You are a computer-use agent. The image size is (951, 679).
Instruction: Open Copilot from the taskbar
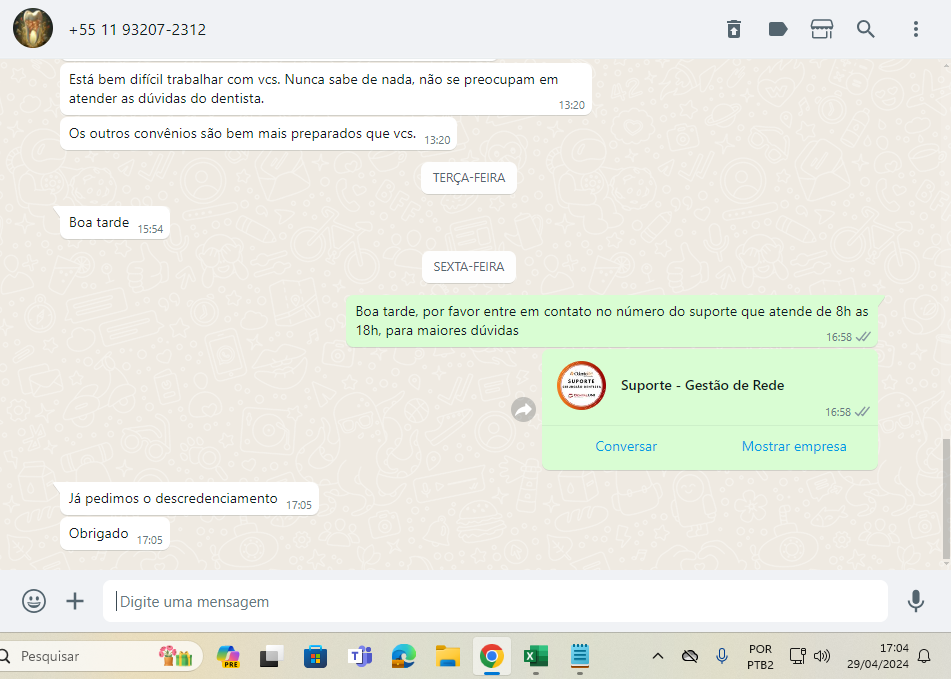[228, 656]
